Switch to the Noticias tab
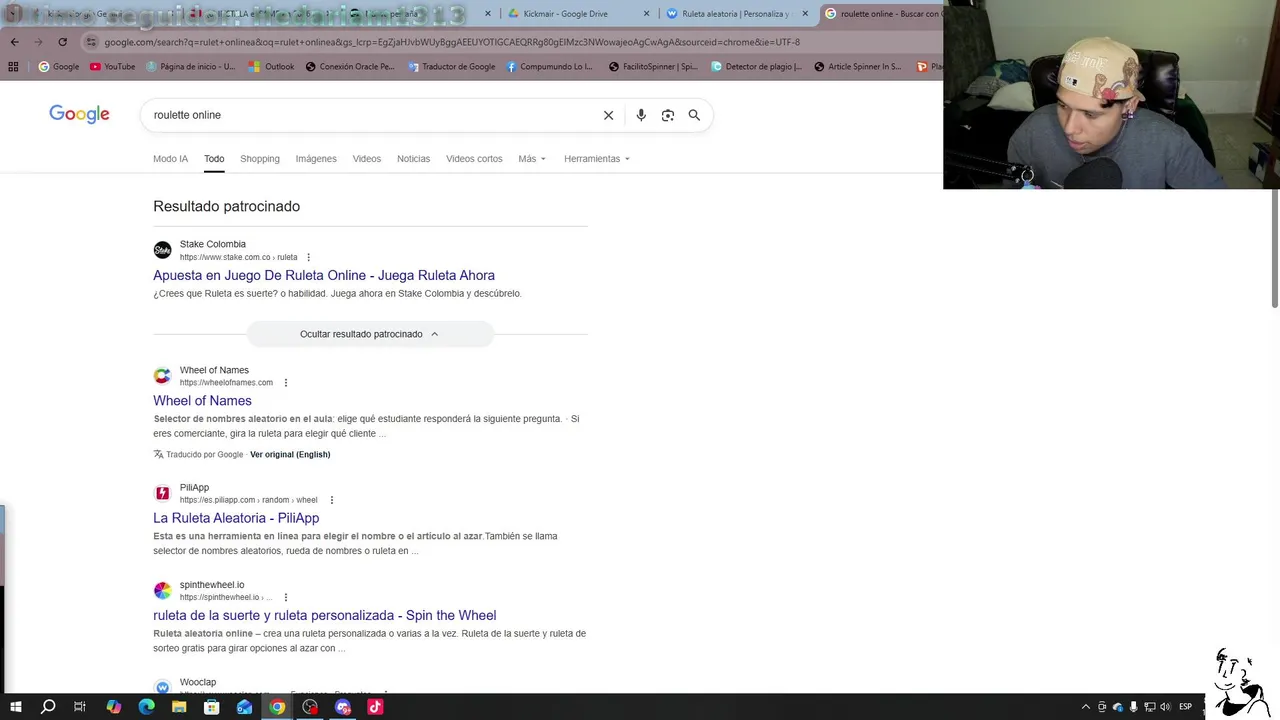The image size is (1280, 720). point(413,159)
